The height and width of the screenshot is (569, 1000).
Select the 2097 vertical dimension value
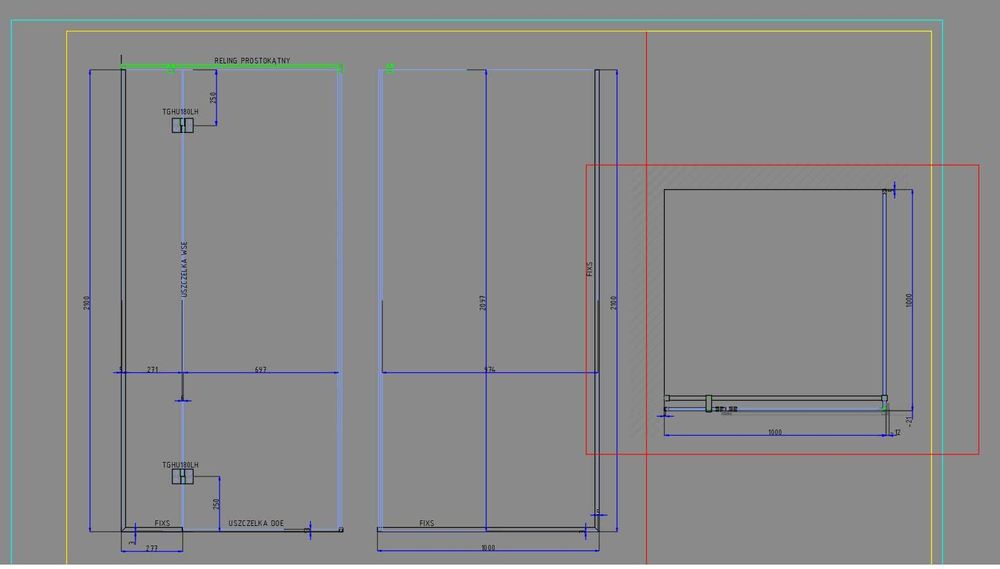tap(483, 302)
